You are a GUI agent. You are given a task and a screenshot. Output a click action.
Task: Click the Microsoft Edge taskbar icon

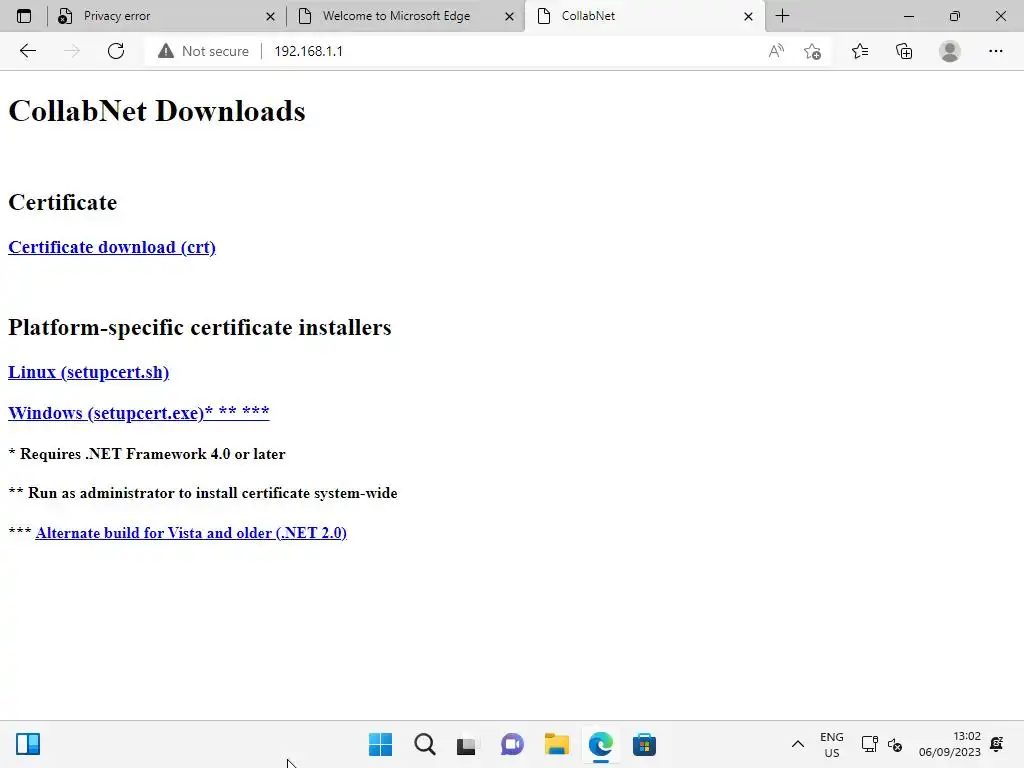click(601, 744)
